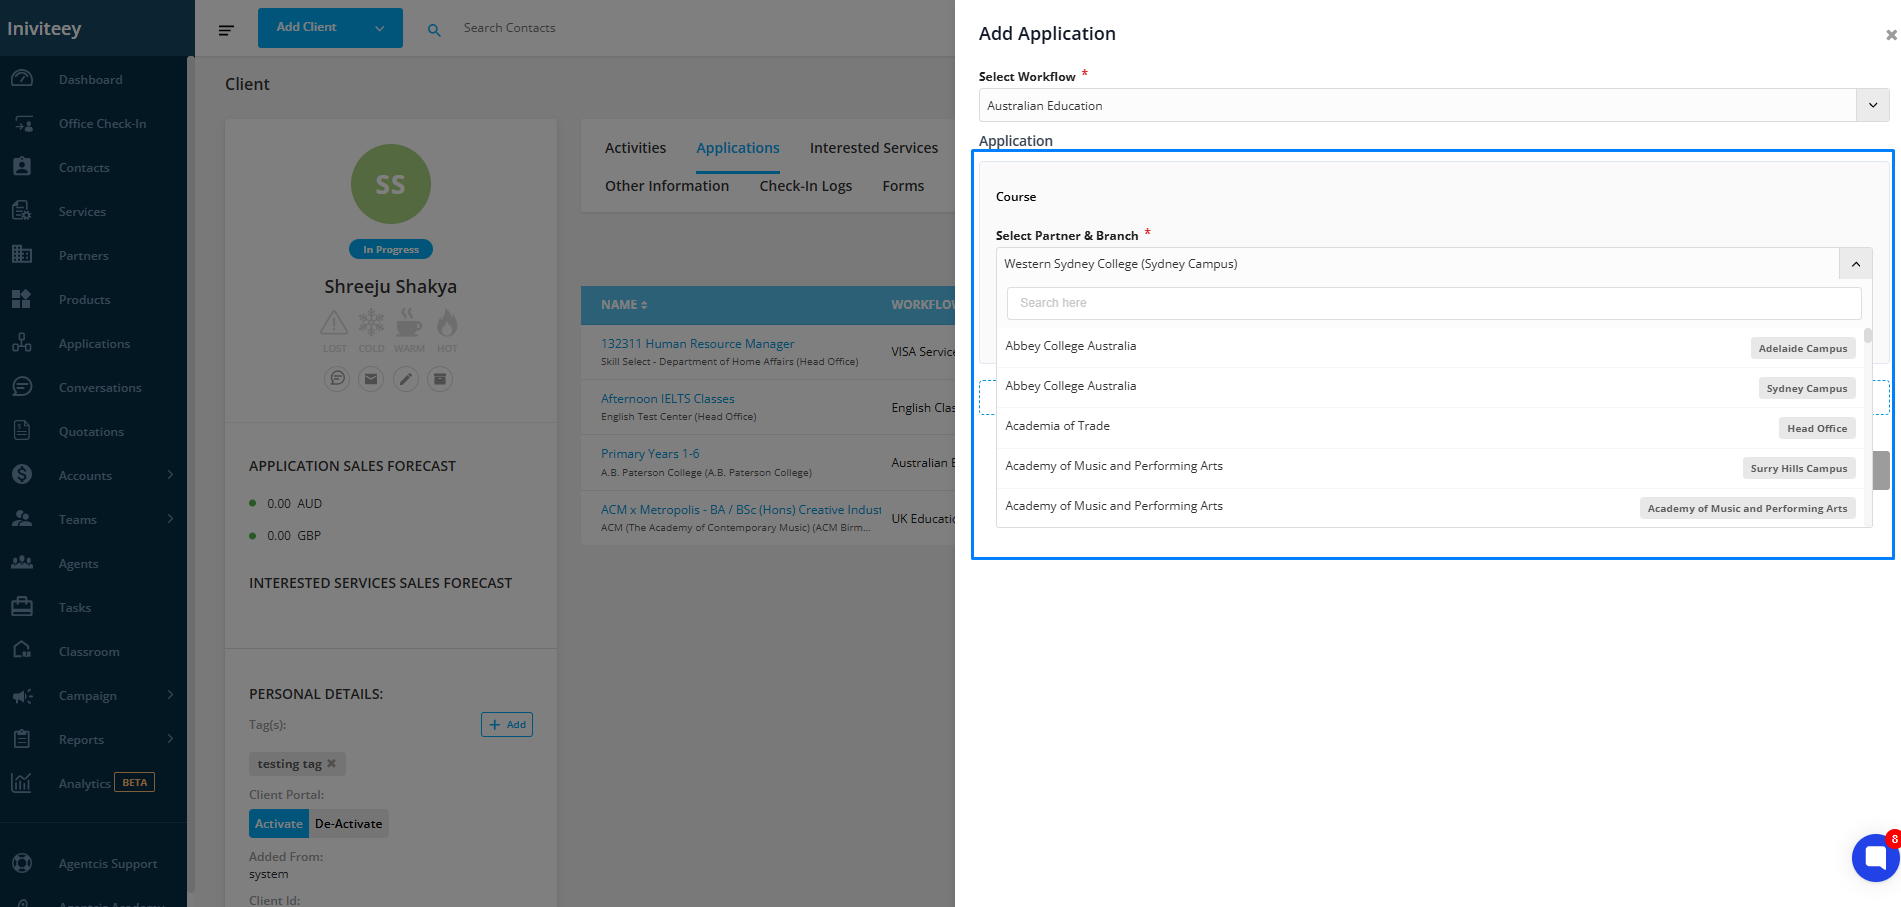The image size is (1901, 907).
Task: Switch to the Interested Services tab
Action: [x=873, y=148]
